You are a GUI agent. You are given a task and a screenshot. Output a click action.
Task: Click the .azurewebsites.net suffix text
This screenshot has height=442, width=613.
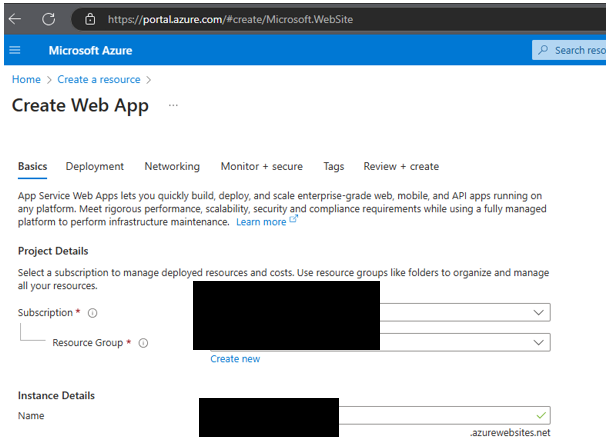(x=510, y=433)
